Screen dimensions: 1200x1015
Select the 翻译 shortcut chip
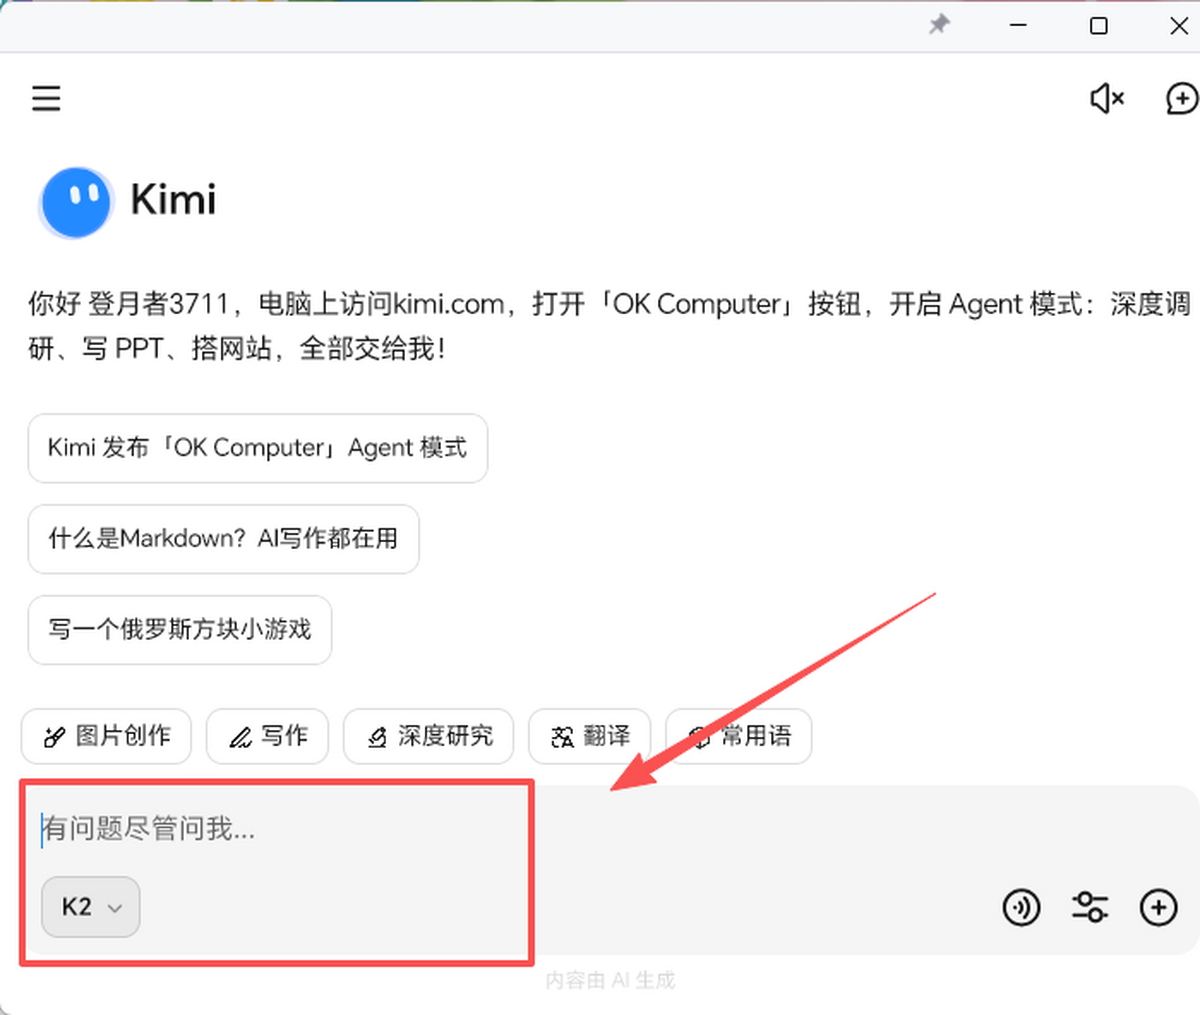coord(589,736)
